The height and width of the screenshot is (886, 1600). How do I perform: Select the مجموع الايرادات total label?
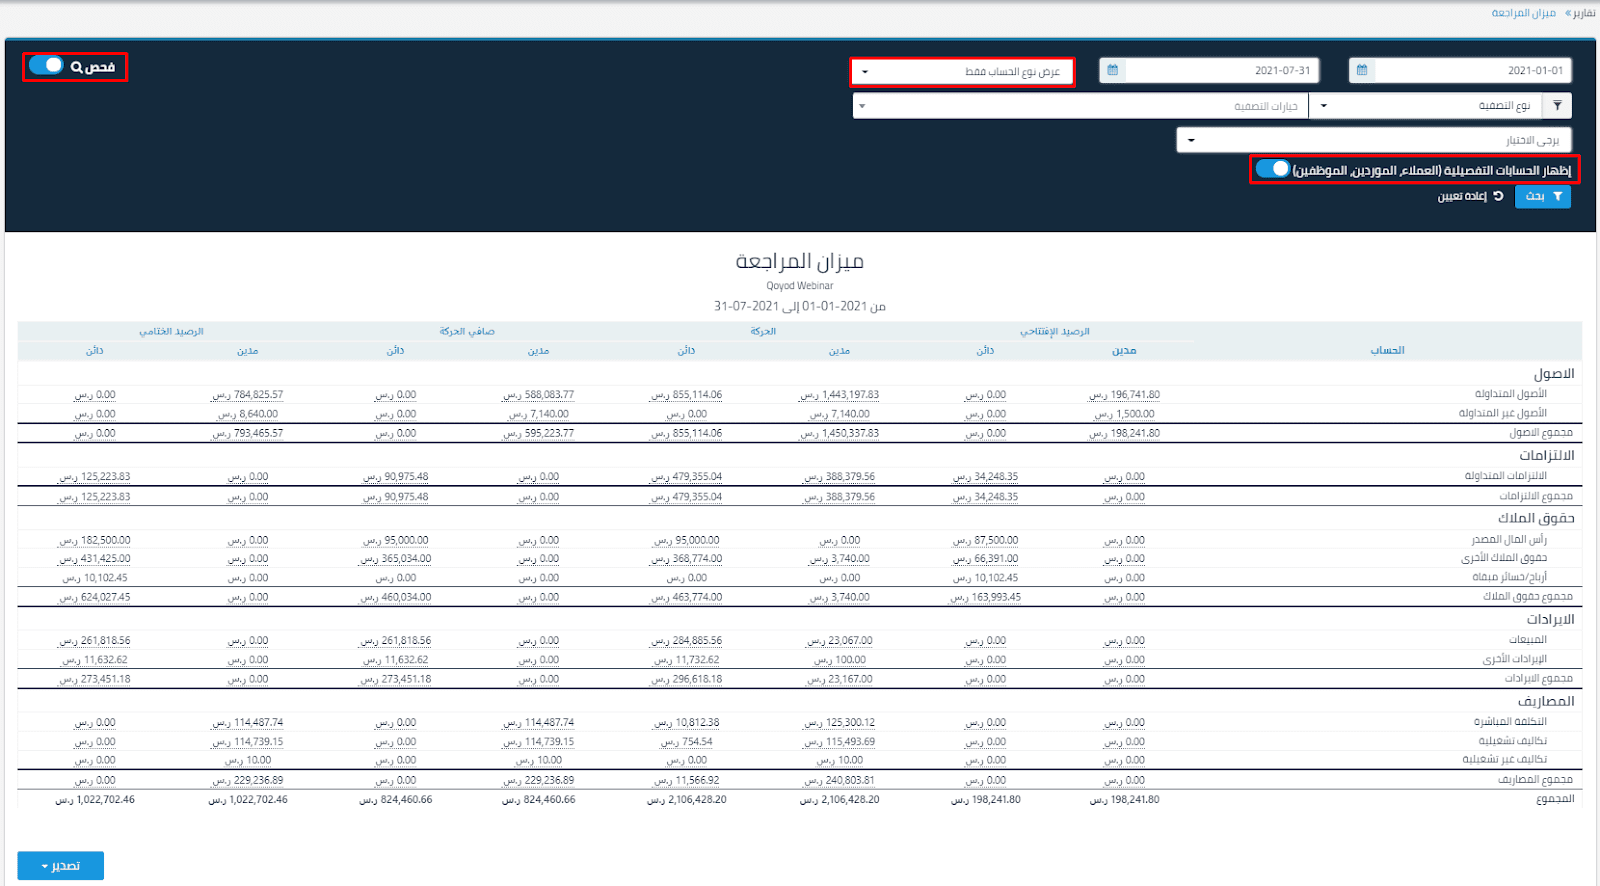1538,679
